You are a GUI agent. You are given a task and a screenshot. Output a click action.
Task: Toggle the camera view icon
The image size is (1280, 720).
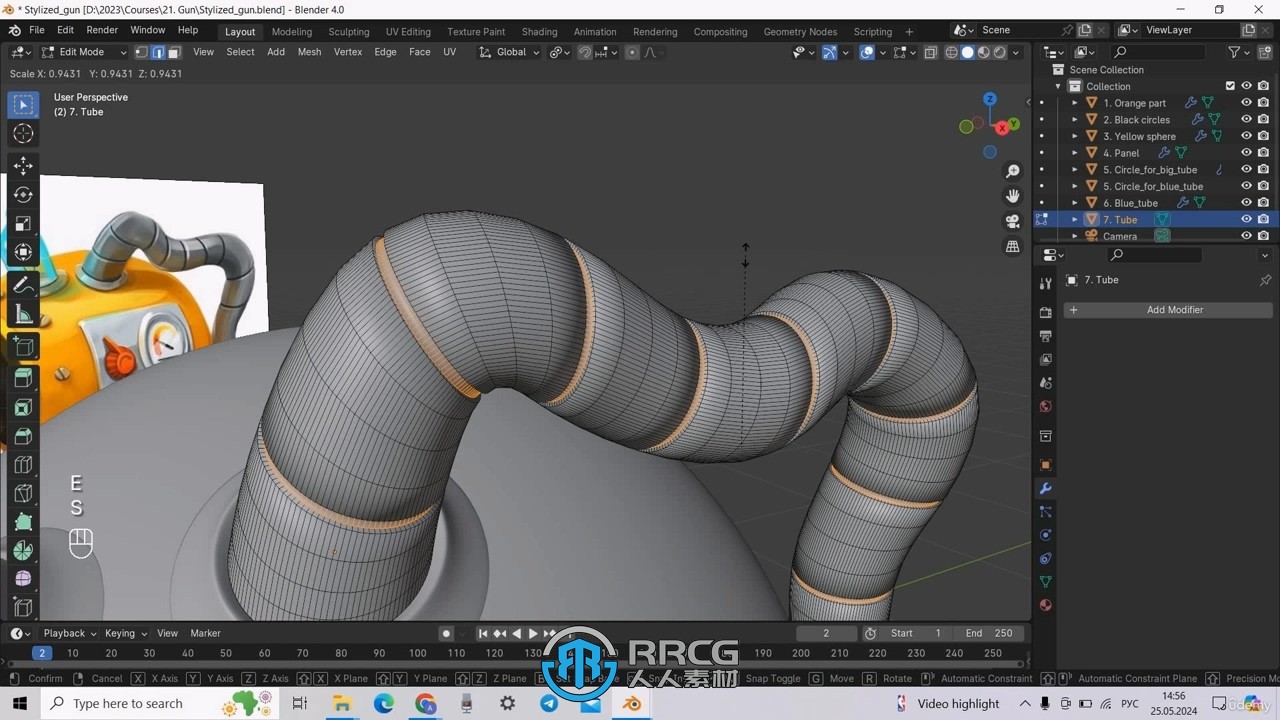pos(1013,221)
